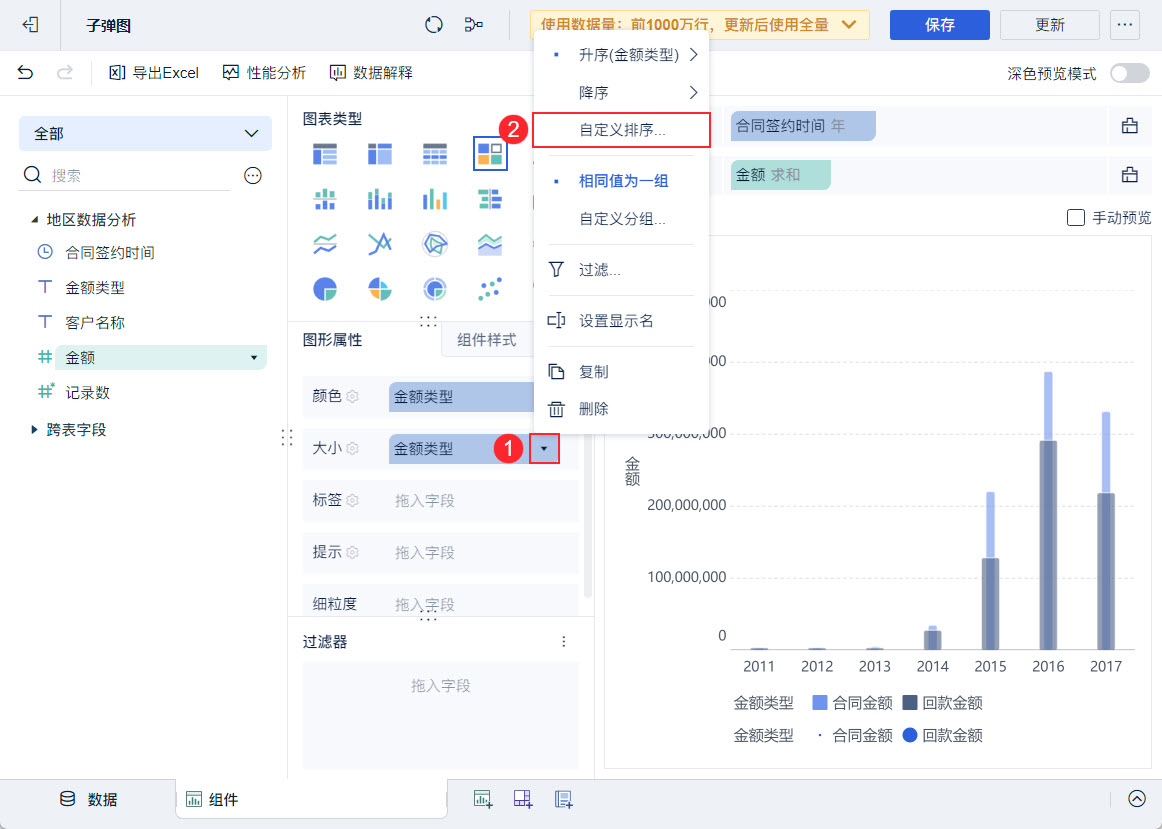The height and width of the screenshot is (829, 1162).
Task: Open dropdown arrow on 金额 field
Action: point(253,358)
